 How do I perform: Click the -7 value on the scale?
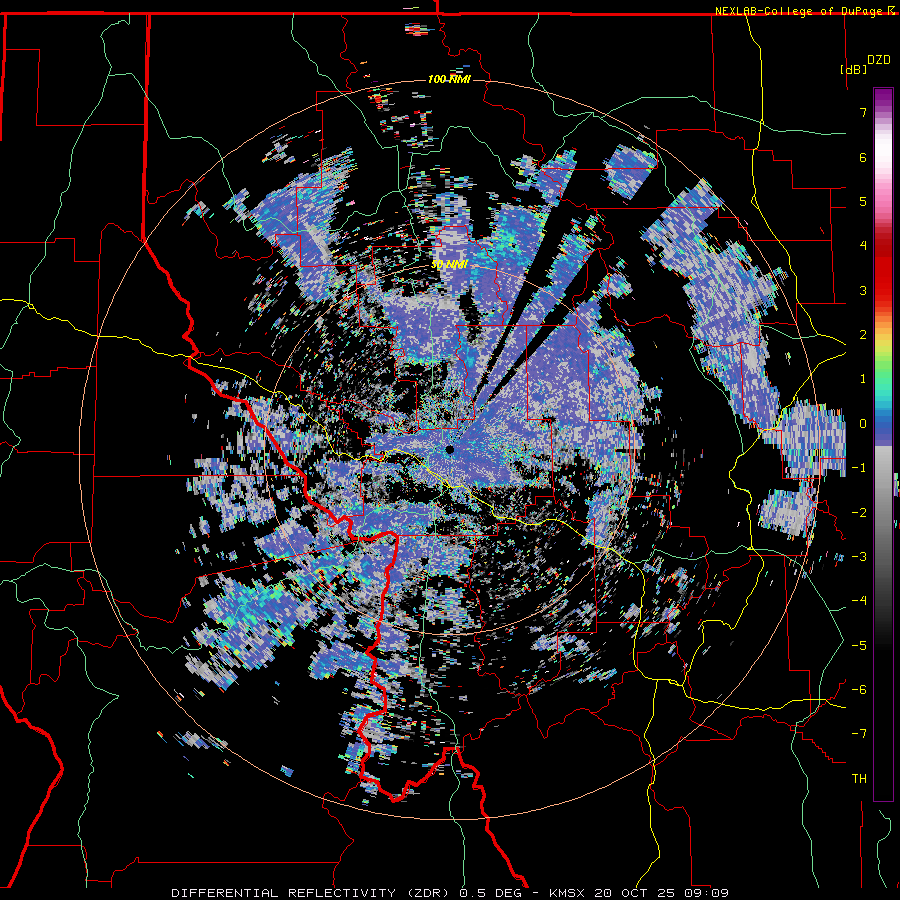[859, 734]
